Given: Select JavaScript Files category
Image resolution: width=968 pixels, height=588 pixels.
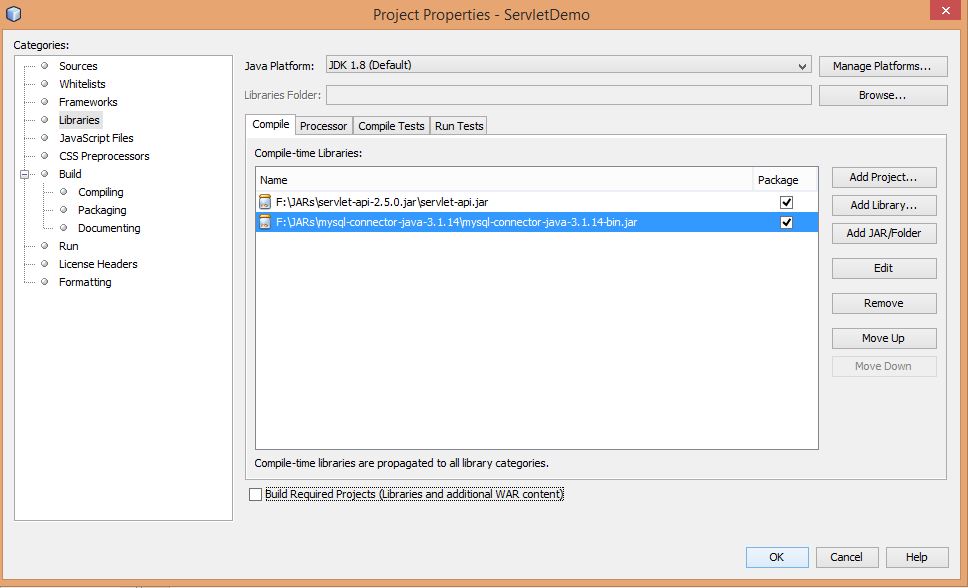Looking at the screenshot, I should pyautogui.click(x=96, y=138).
